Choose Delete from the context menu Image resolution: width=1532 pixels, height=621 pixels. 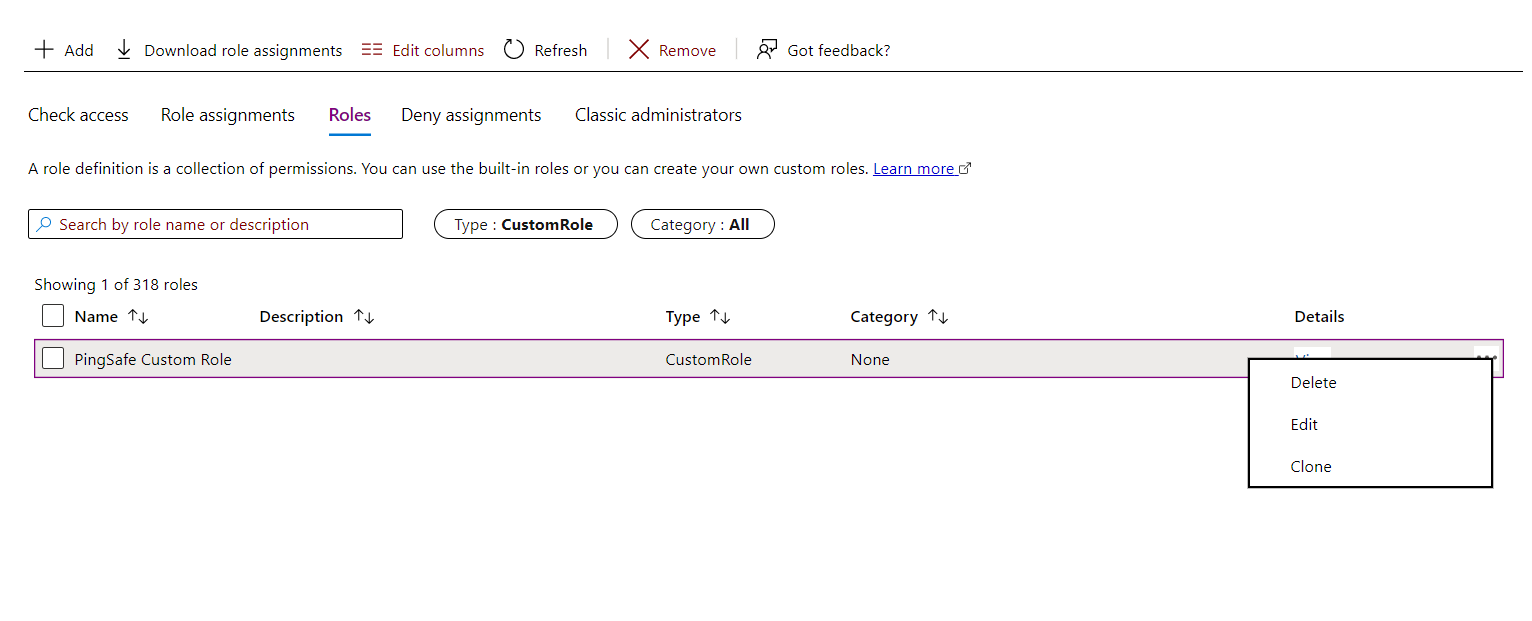[x=1313, y=383]
